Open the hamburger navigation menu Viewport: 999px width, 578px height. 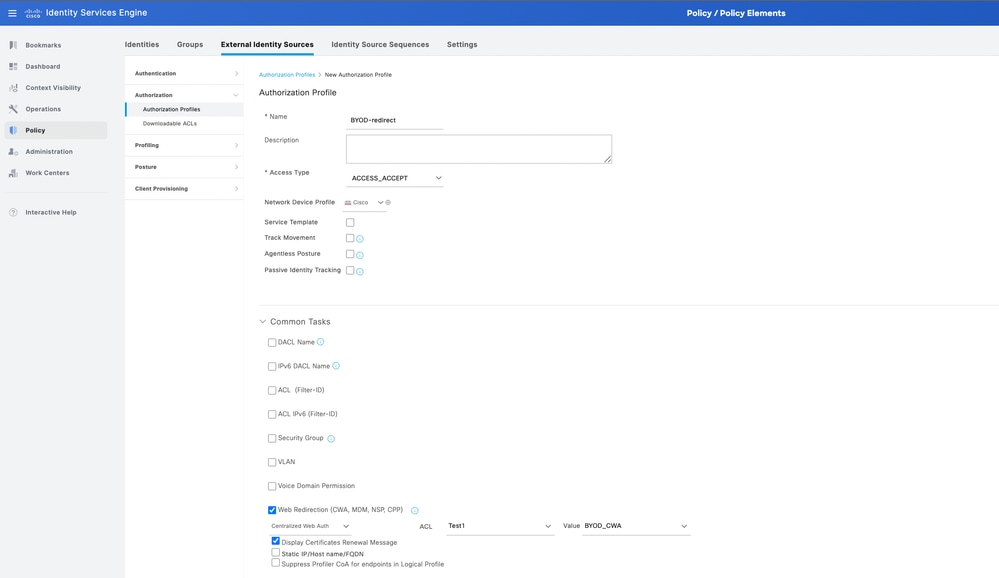coord(12,13)
